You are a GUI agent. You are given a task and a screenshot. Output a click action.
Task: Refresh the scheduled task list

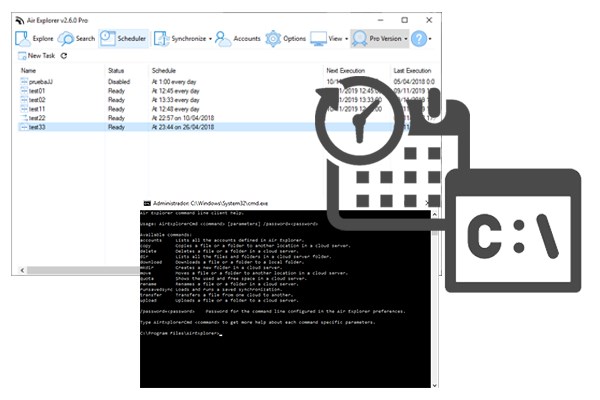(x=64, y=56)
